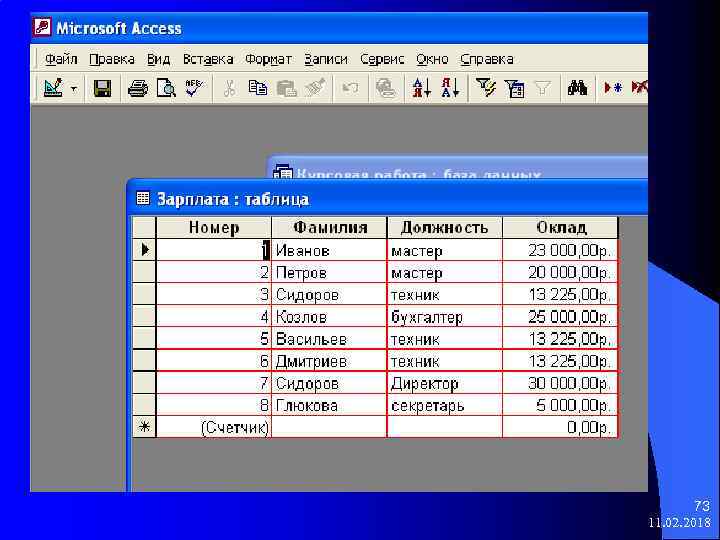Click the Петров cell
Screen dimensions: 720x540
pos(329,272)
